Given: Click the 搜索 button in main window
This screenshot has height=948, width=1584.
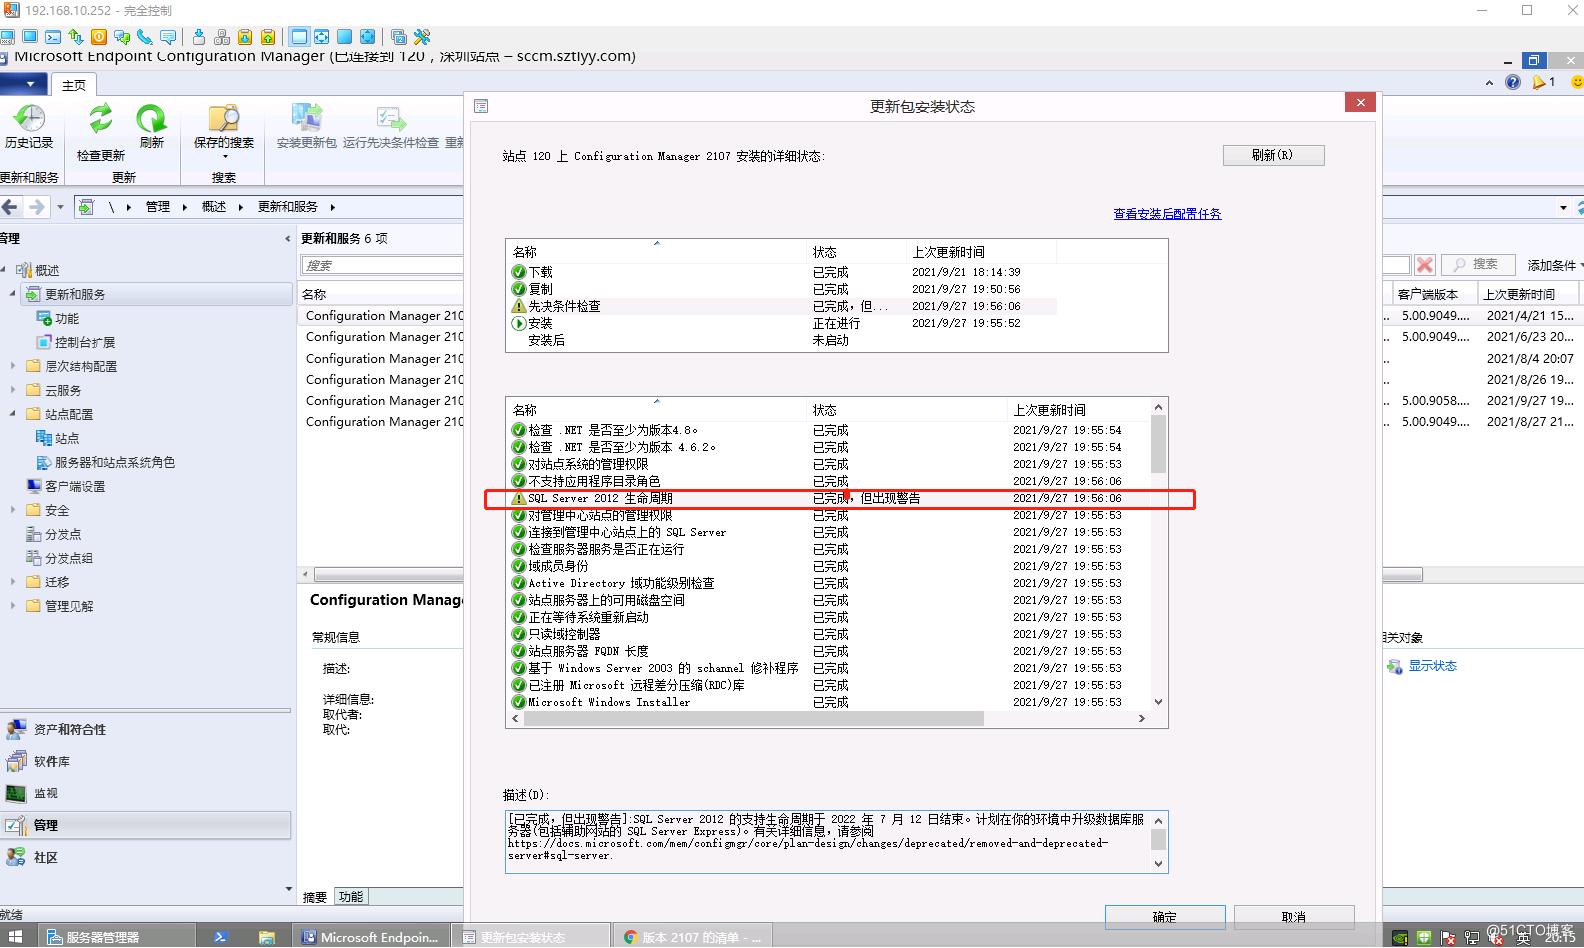Looking at the screenshot, I should tap(1476, 264).
